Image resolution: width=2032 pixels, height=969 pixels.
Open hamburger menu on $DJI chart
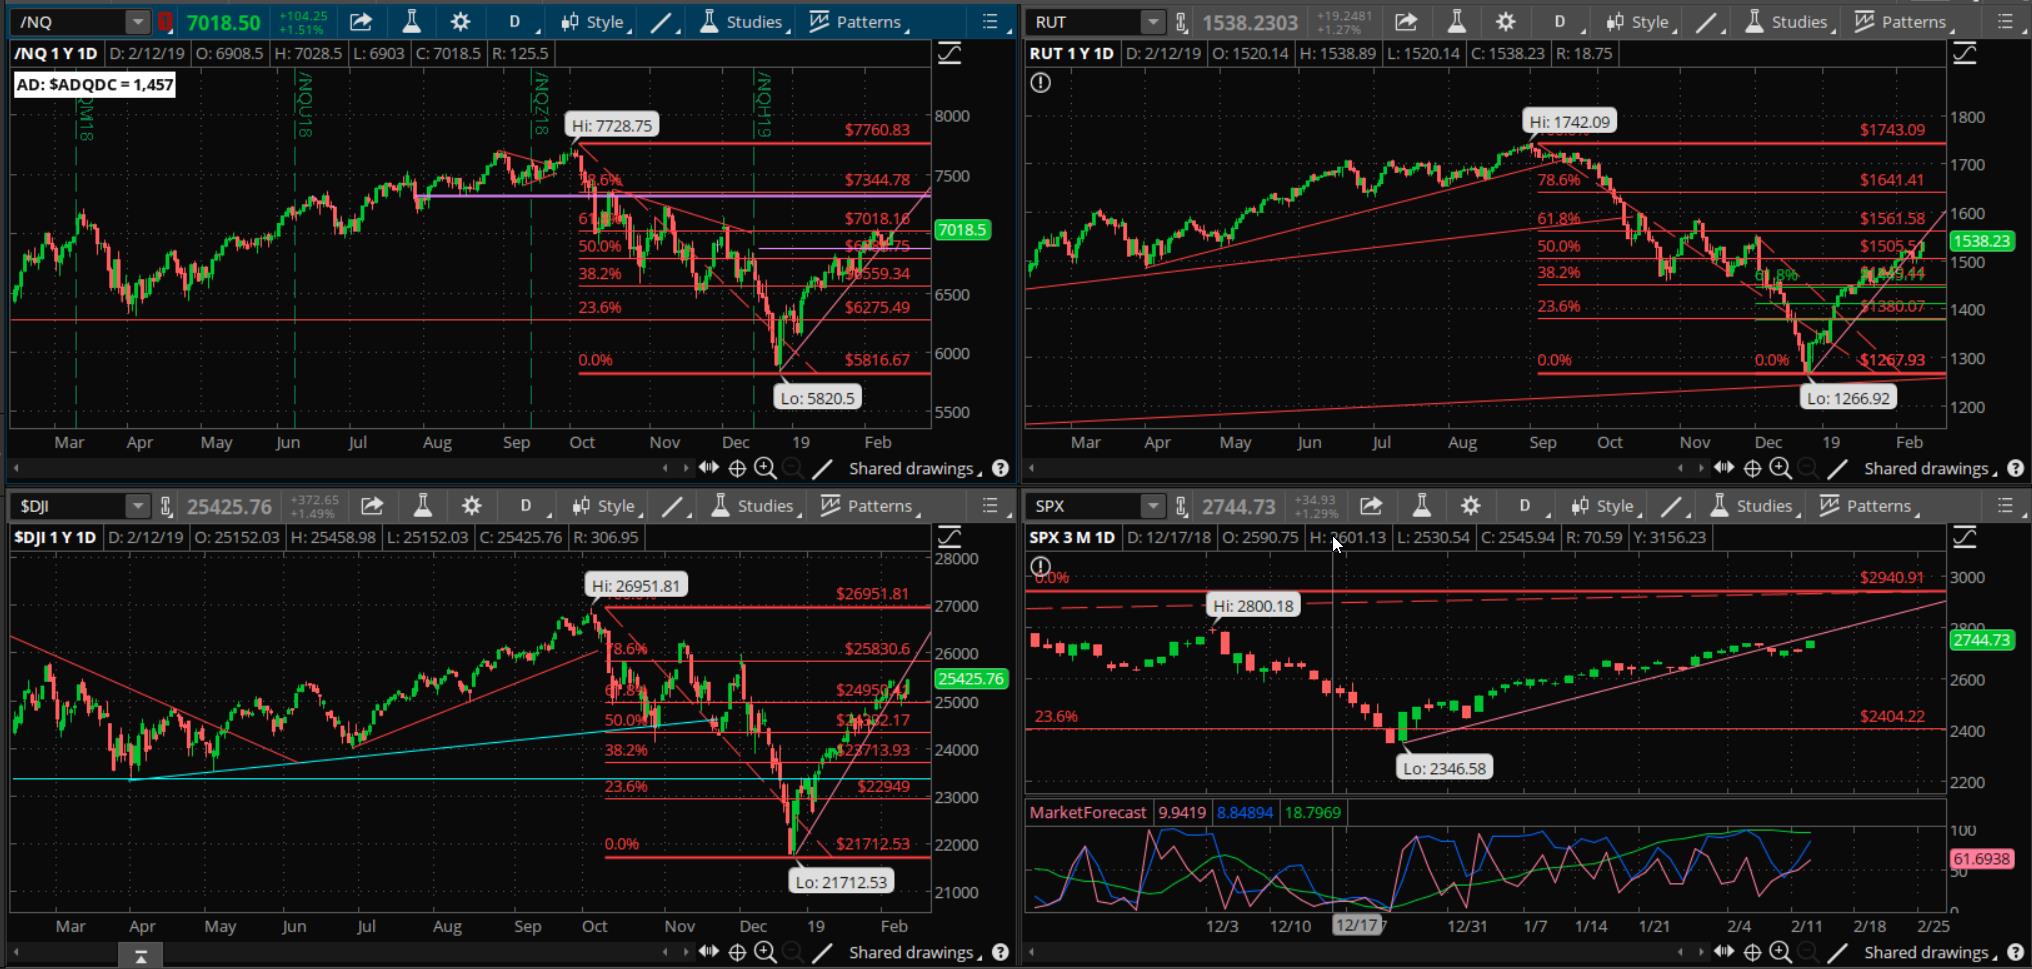tap(990, 506)
